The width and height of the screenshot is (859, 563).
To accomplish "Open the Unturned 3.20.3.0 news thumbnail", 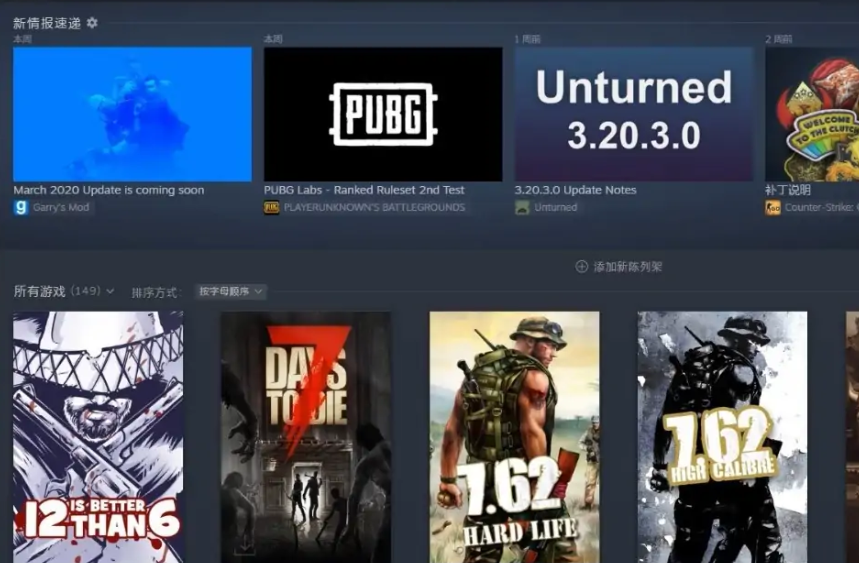I will [634, 114].
